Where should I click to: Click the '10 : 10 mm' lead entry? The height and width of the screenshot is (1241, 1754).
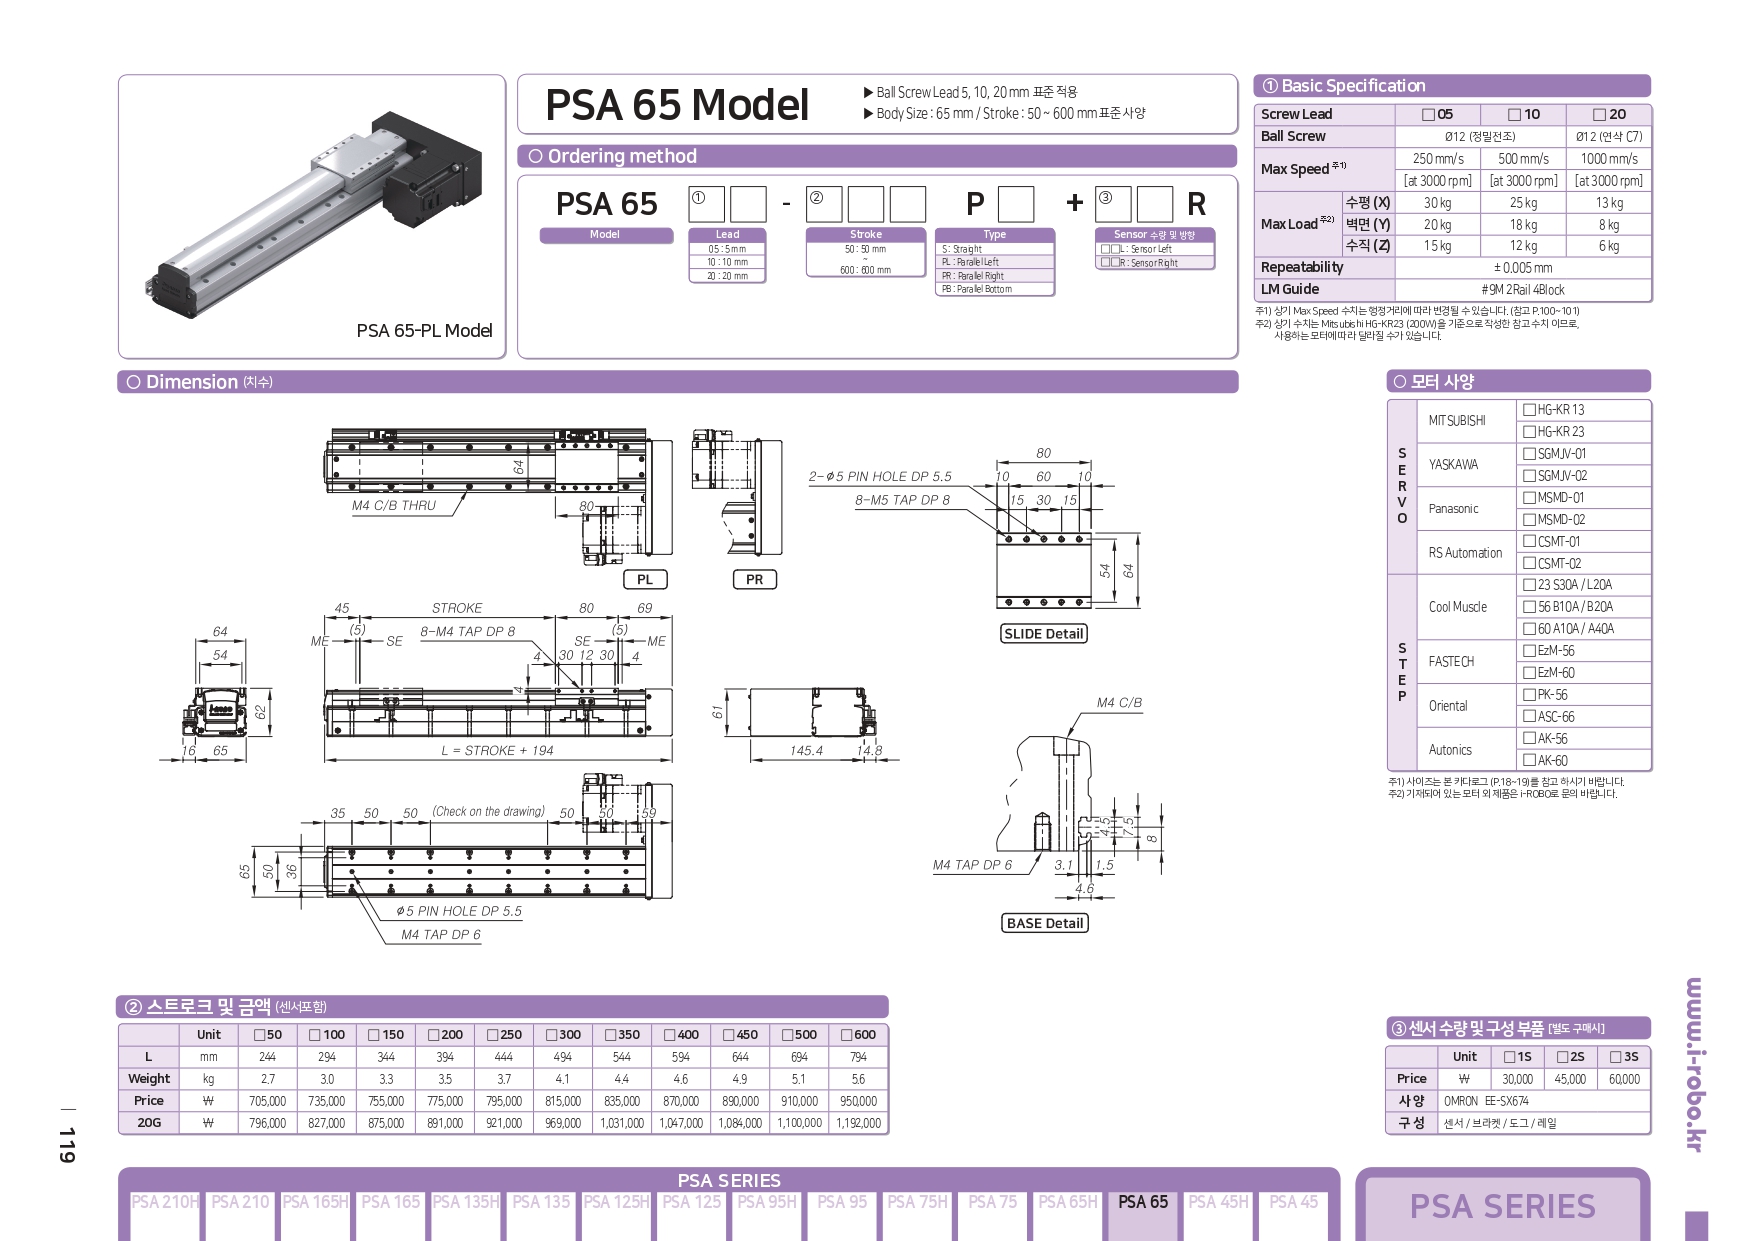(x=727, y=262)
